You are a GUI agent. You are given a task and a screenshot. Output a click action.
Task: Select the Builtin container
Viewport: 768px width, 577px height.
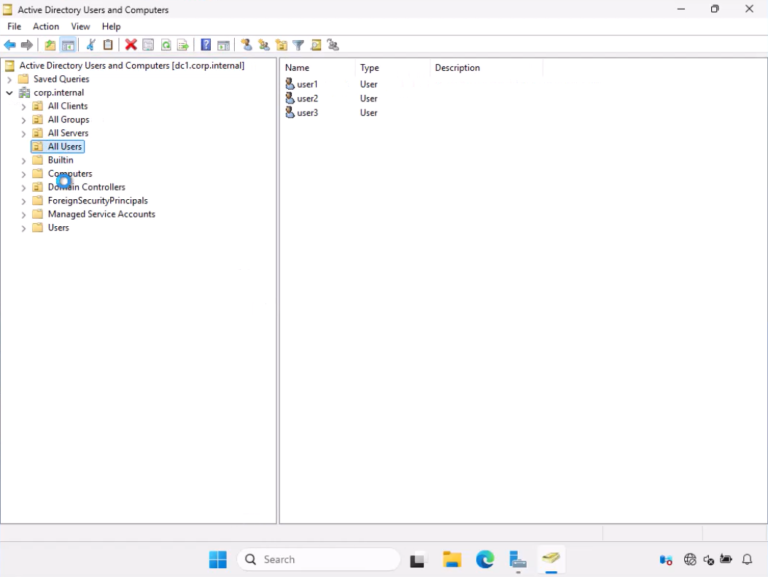click(60, 160)
